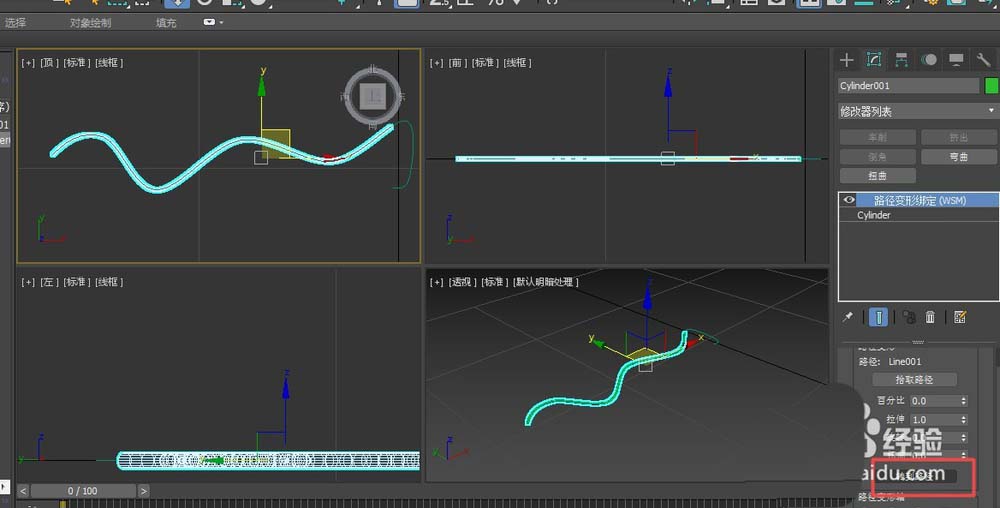Image resolution: width=1000 pixels, height=508 pixels.
Task: Apply the 弯曲 modifier button
Action: click(x=958, y=157)
